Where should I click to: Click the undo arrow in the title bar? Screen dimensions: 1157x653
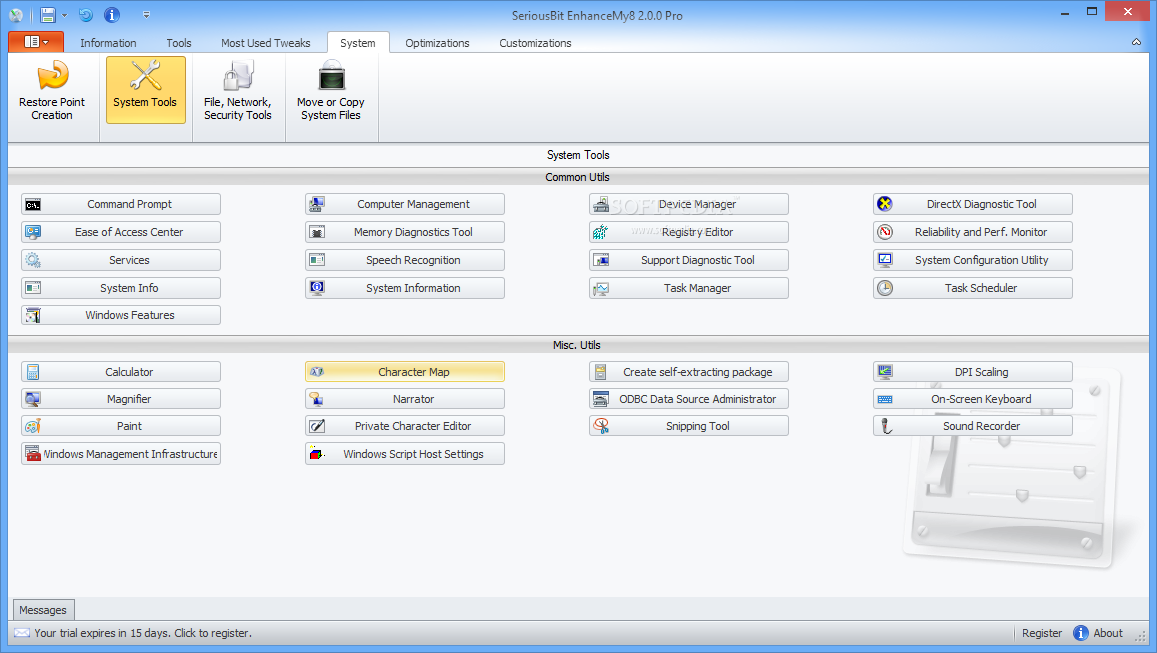(86, 15)
